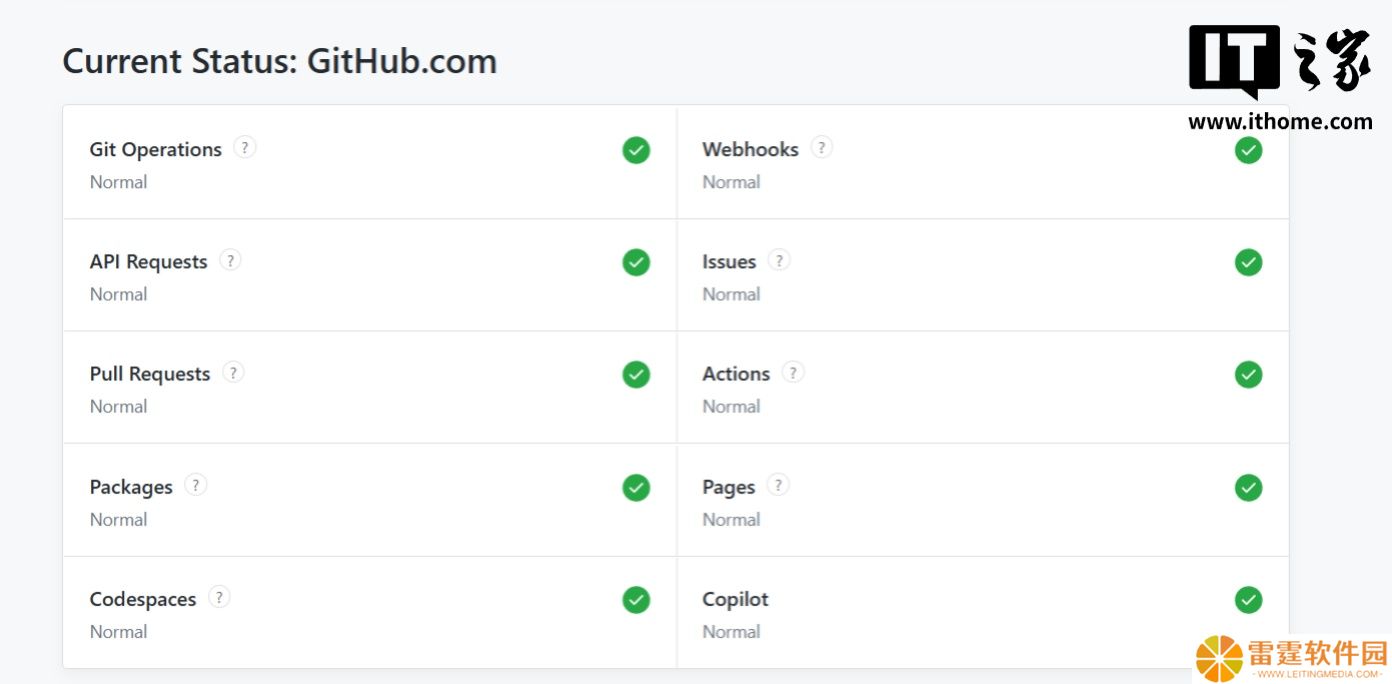Click the IT Home logo watermark

pyautogui.click(x=1280, y=62)
